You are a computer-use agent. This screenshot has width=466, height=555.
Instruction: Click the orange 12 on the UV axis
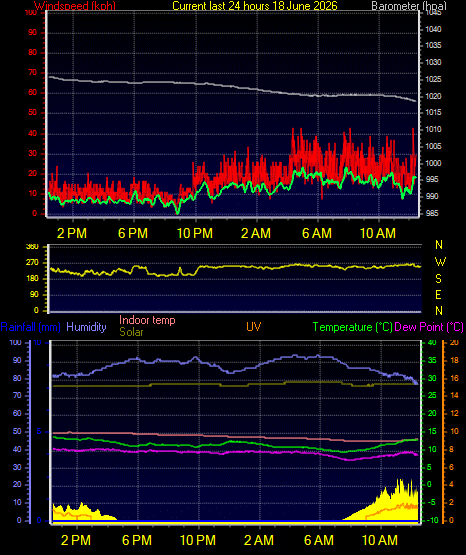point(454,413)
